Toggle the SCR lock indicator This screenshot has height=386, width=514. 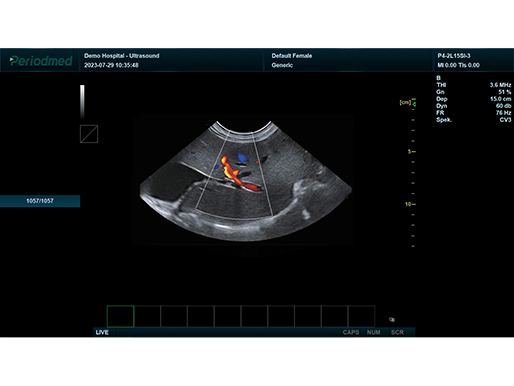click(x=397, y=332)
